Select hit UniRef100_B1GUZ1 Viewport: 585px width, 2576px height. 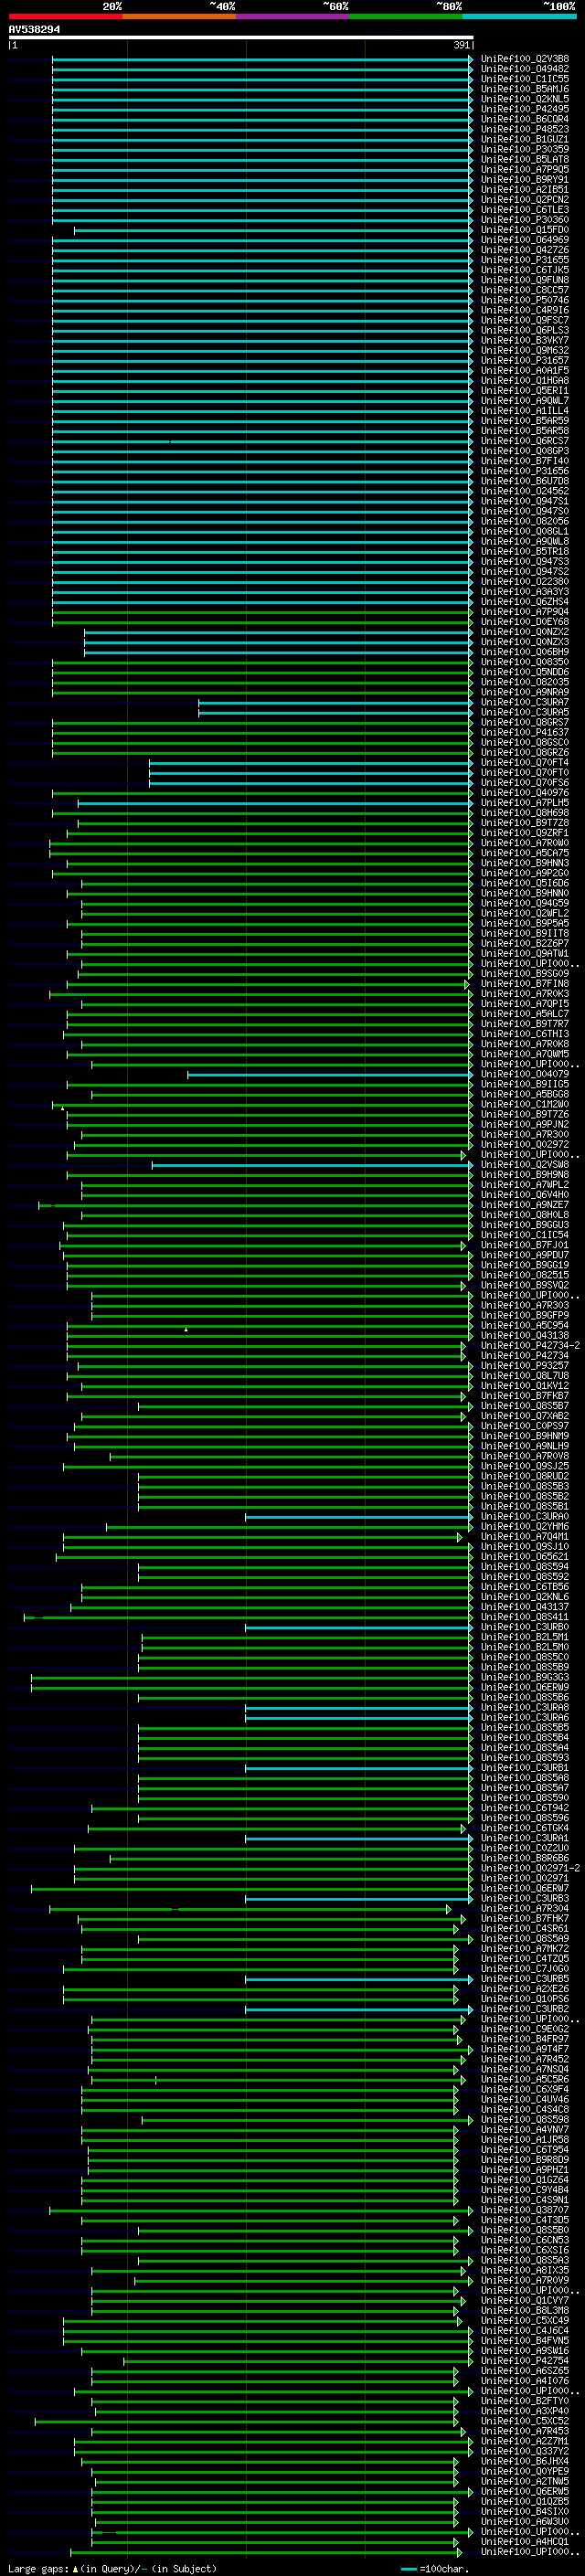(x=525, y=139)
